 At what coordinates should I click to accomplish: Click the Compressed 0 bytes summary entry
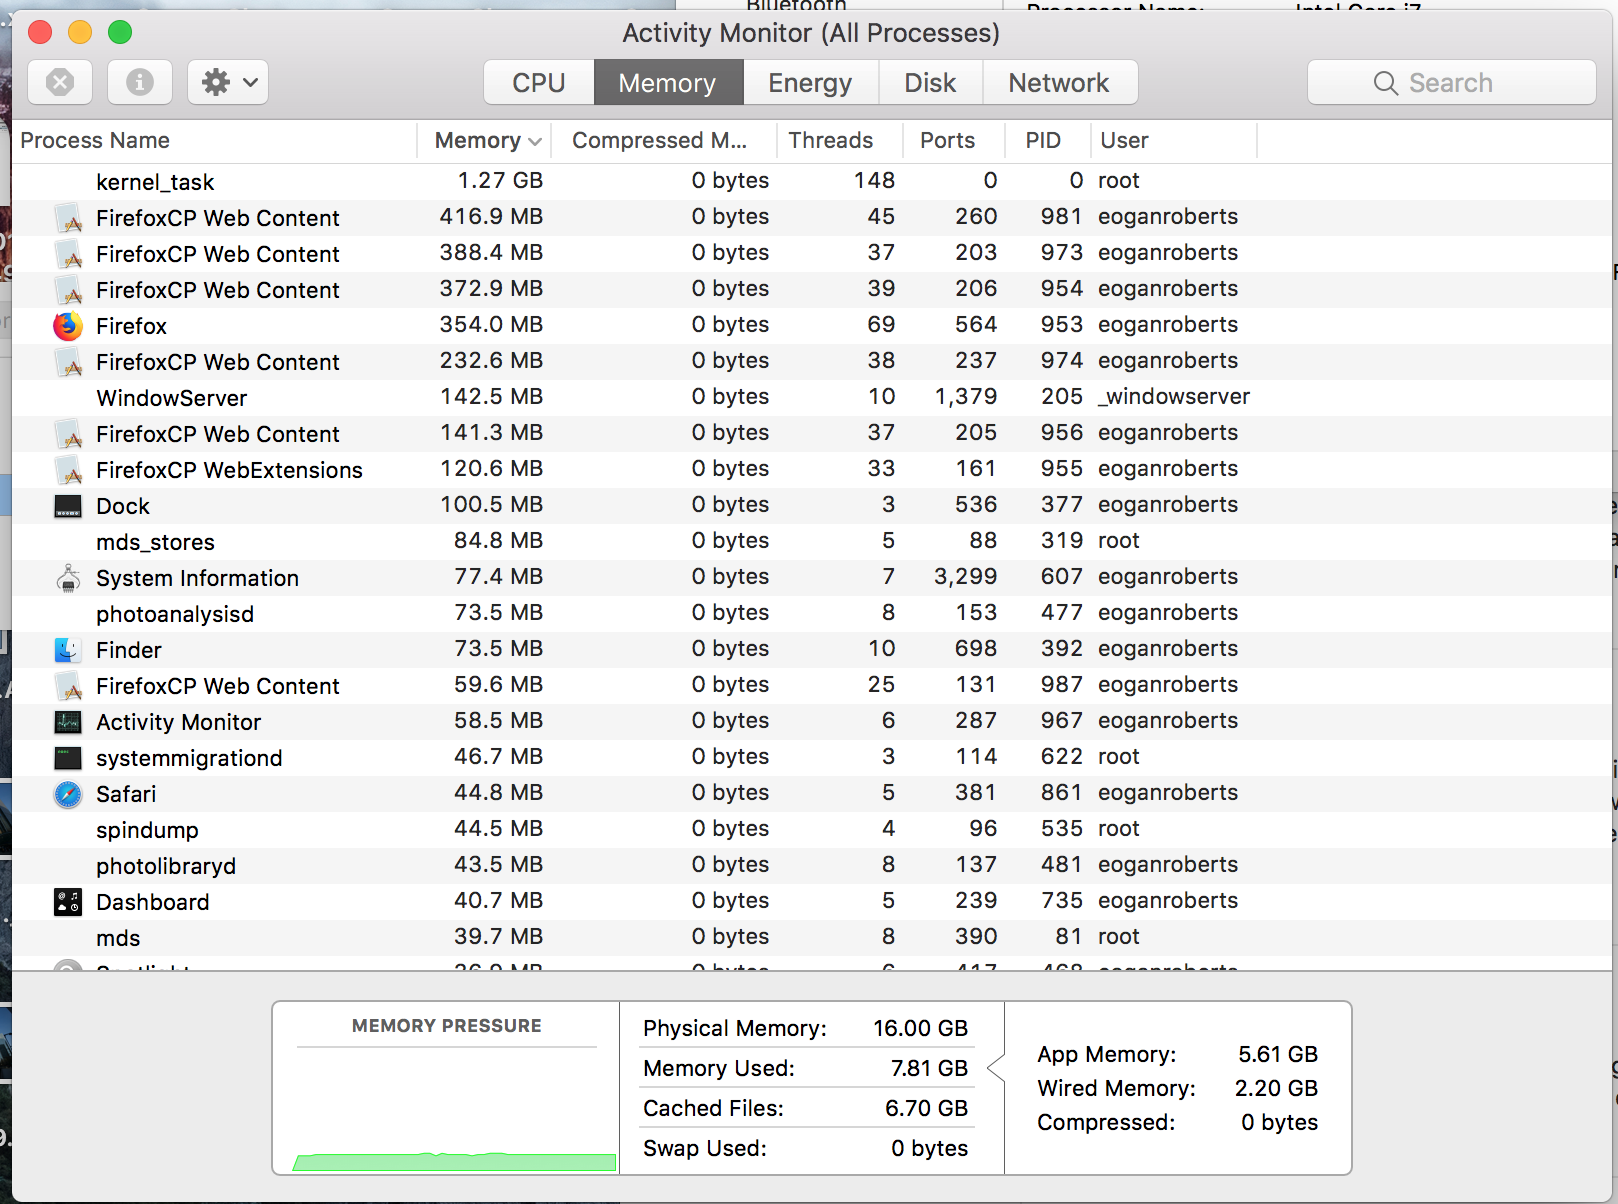pyautogui.click(x=1177, y=1122)
